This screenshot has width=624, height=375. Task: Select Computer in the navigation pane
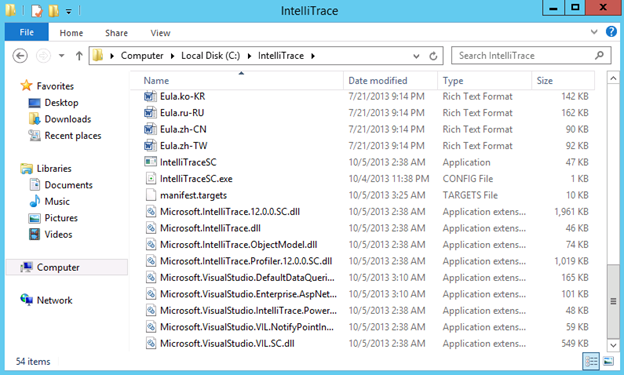67,267
